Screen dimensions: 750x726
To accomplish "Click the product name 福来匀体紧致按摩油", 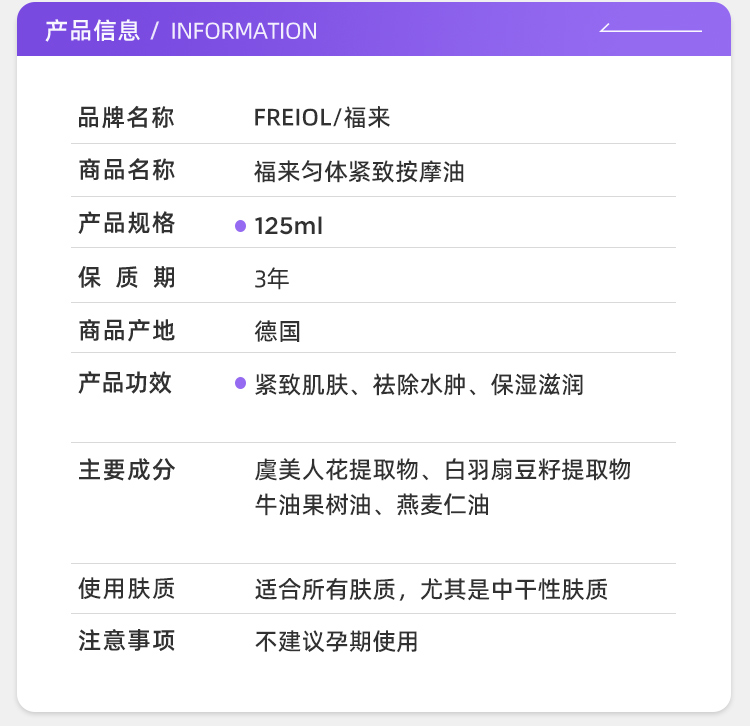I will tap(360, 172).
